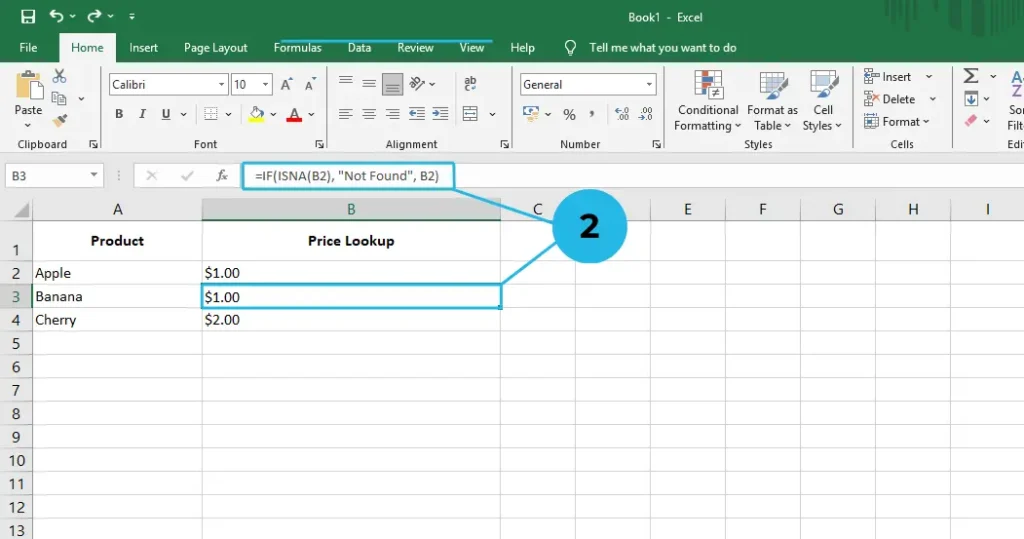Toggle Bold formatting
This screenshot has width=1024, height=539.
tap(119, 114)
